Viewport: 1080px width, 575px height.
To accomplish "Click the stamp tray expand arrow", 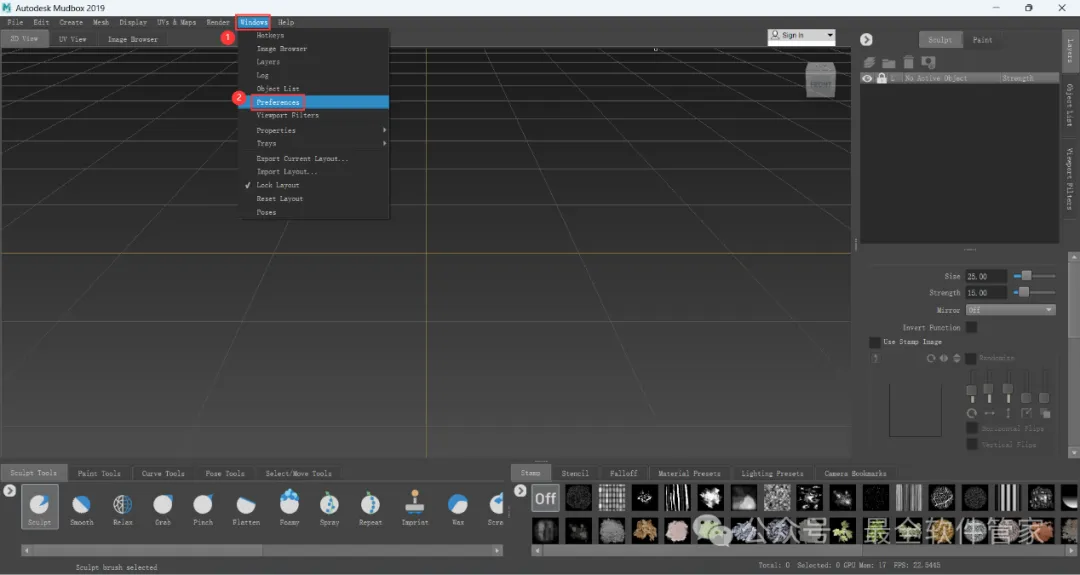I will [x=521, y=490].
